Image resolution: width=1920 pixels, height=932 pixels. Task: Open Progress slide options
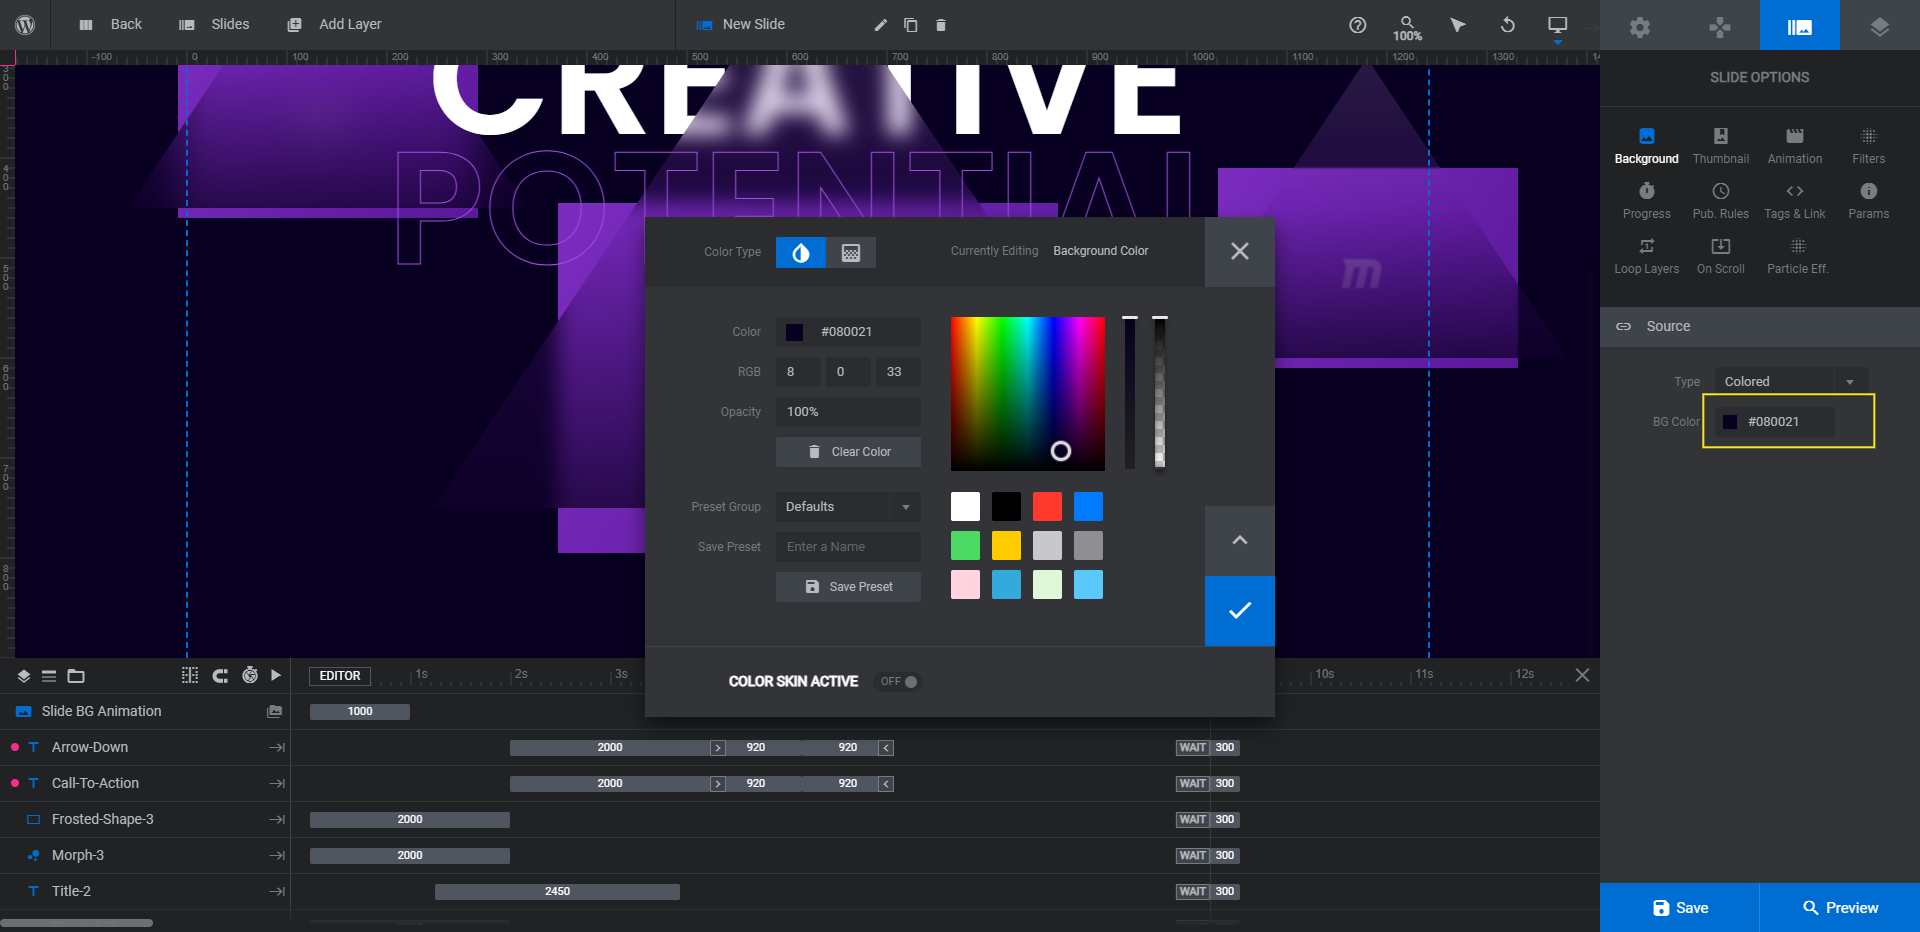[1647, 201]
